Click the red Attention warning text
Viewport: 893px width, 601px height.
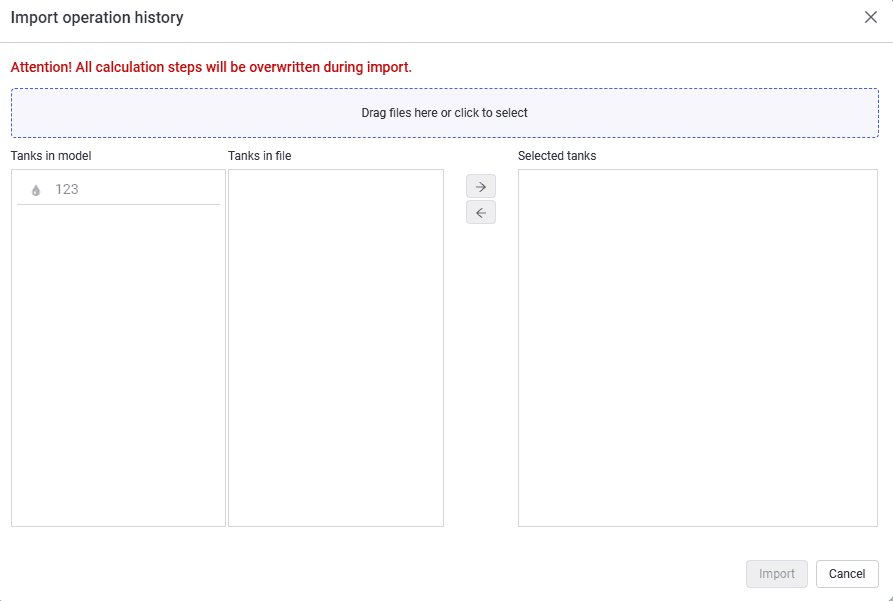[211, 67]
